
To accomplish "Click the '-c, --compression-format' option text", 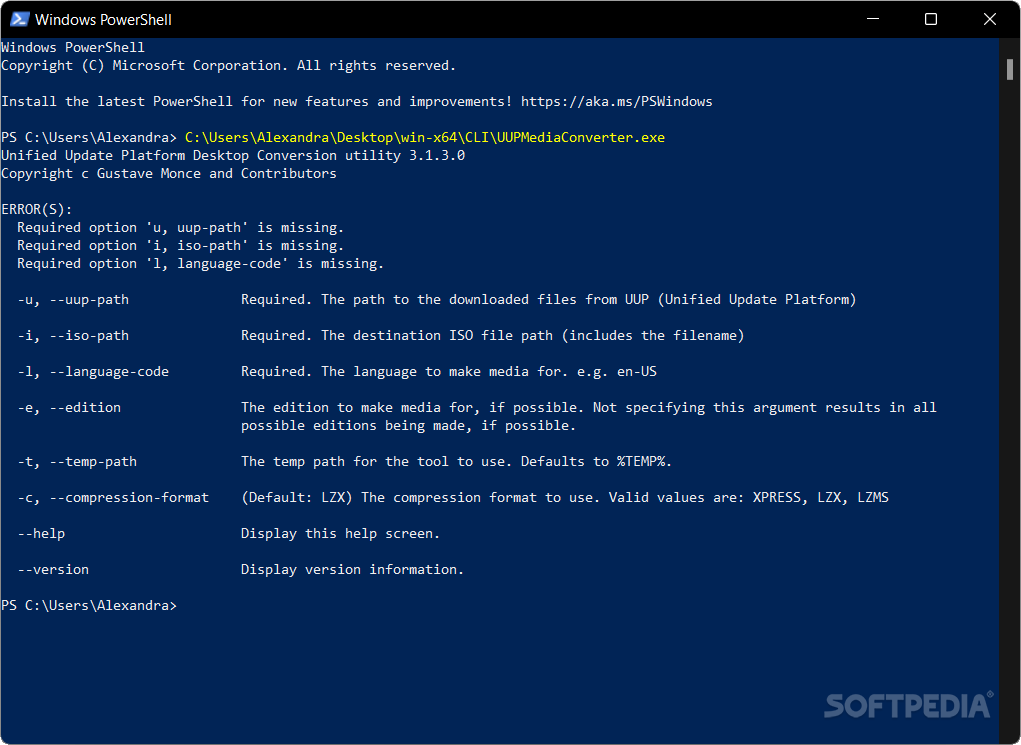I will click(113, 498).
